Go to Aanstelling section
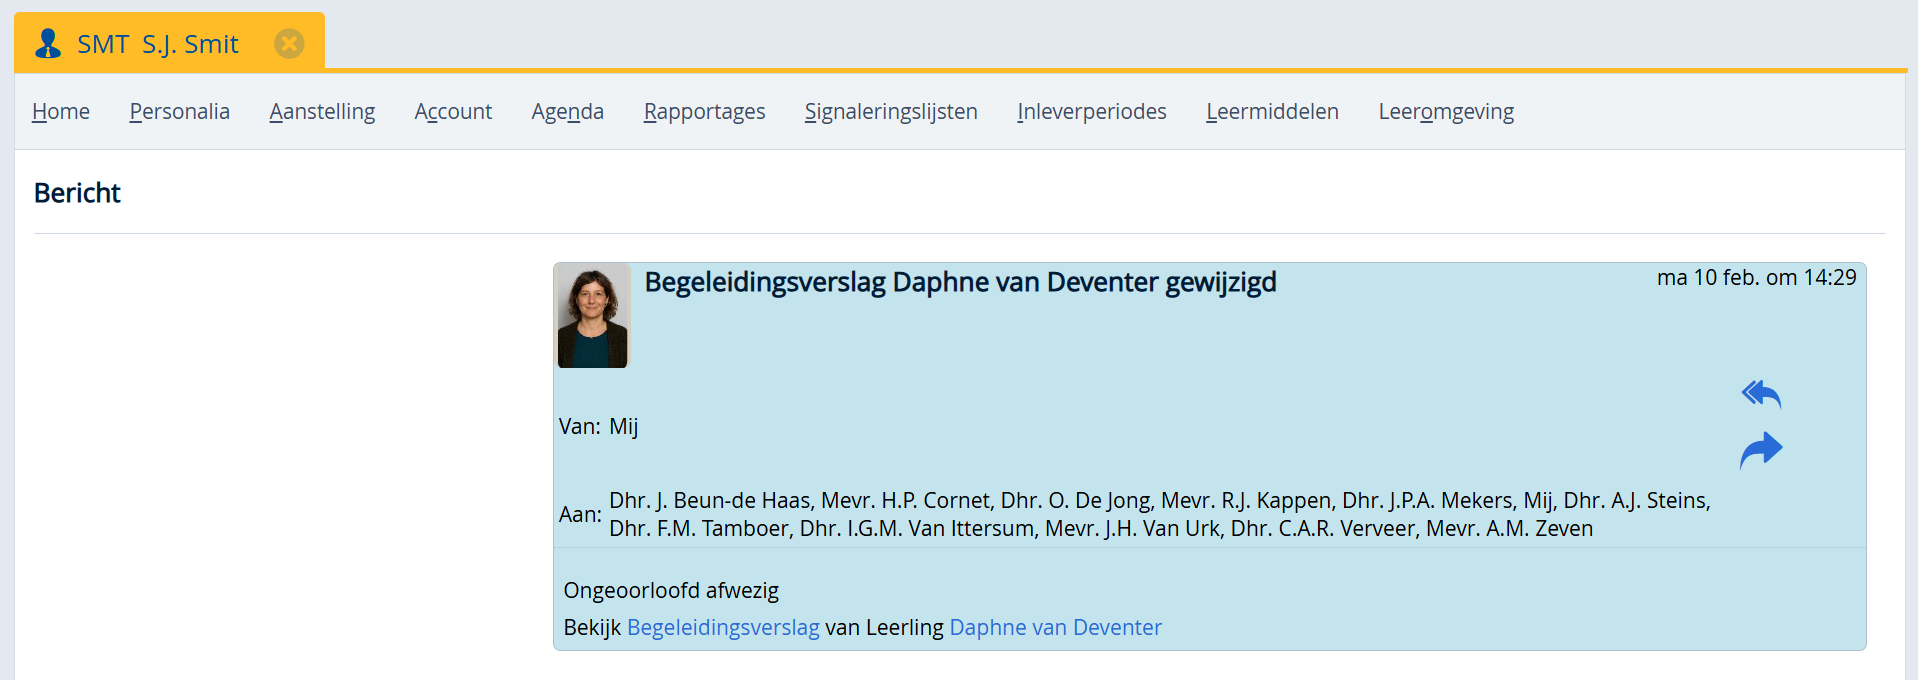 tap(322, 111)
